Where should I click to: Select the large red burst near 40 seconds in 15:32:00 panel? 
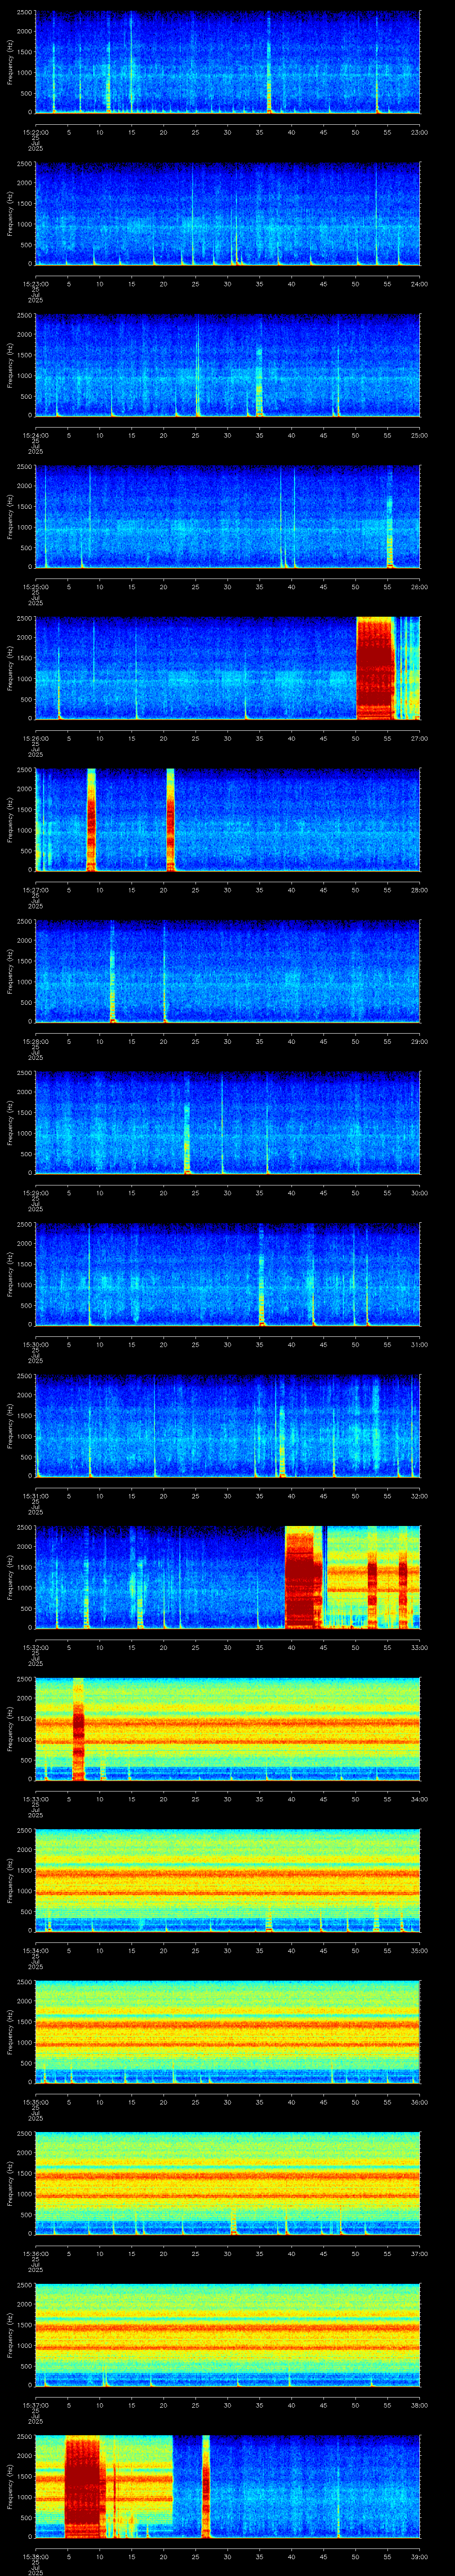pyautogui.click(x=304, y=1577)
